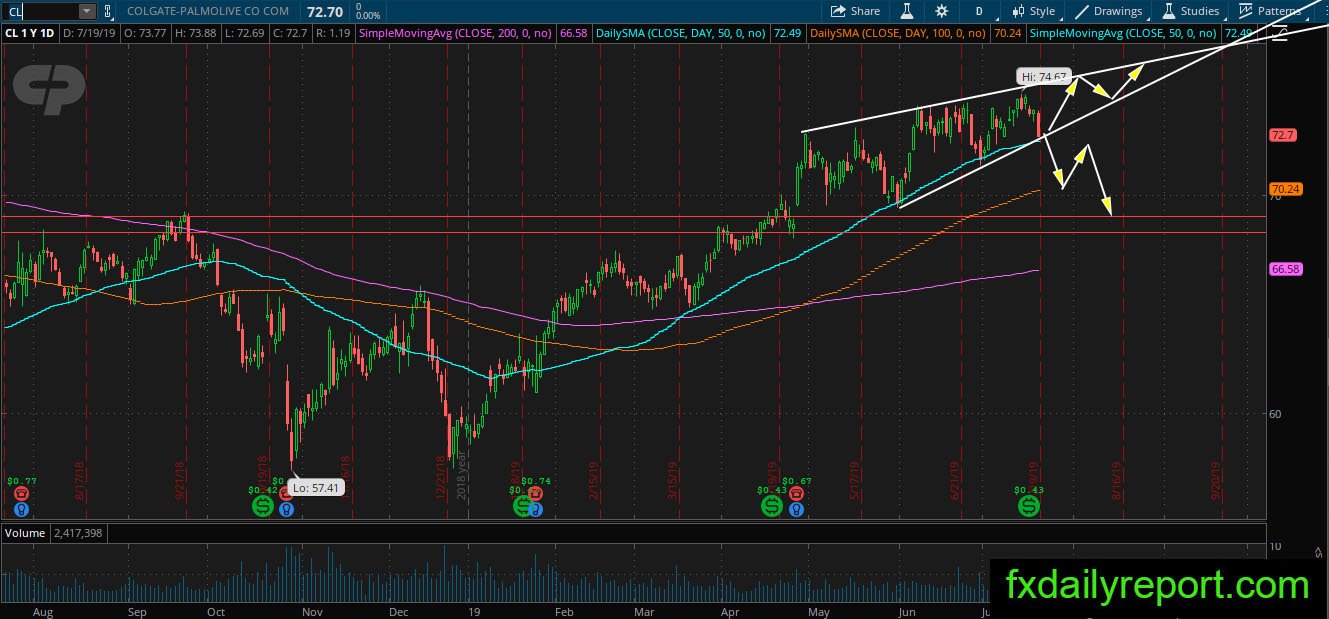Viewport: 1329px width, 619px height.
Task: Click the Volume study label
Action: click(25, 533)
